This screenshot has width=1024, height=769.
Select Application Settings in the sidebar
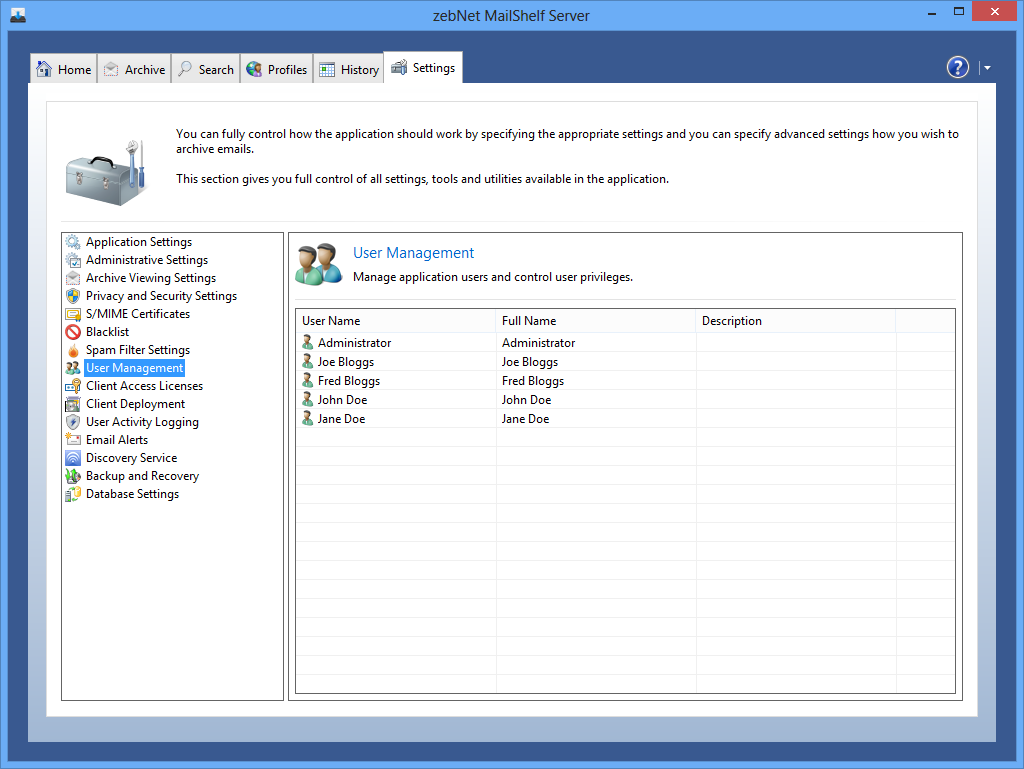point(138,242)
